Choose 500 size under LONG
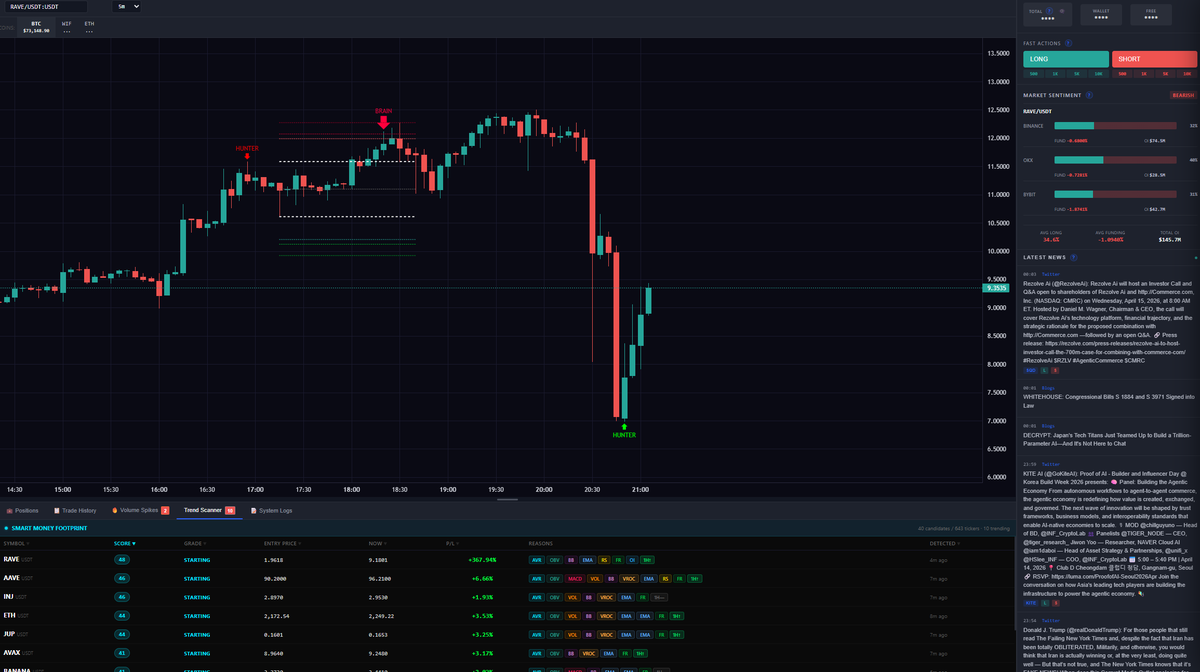The image size is (1200, 672). point(1033,74)
